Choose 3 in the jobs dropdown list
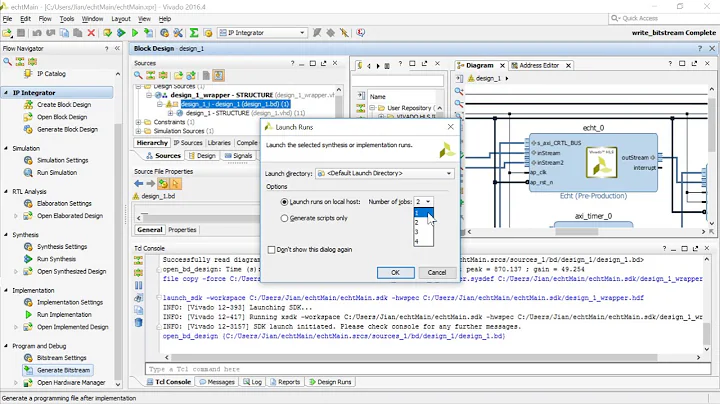 click(423, 232)
